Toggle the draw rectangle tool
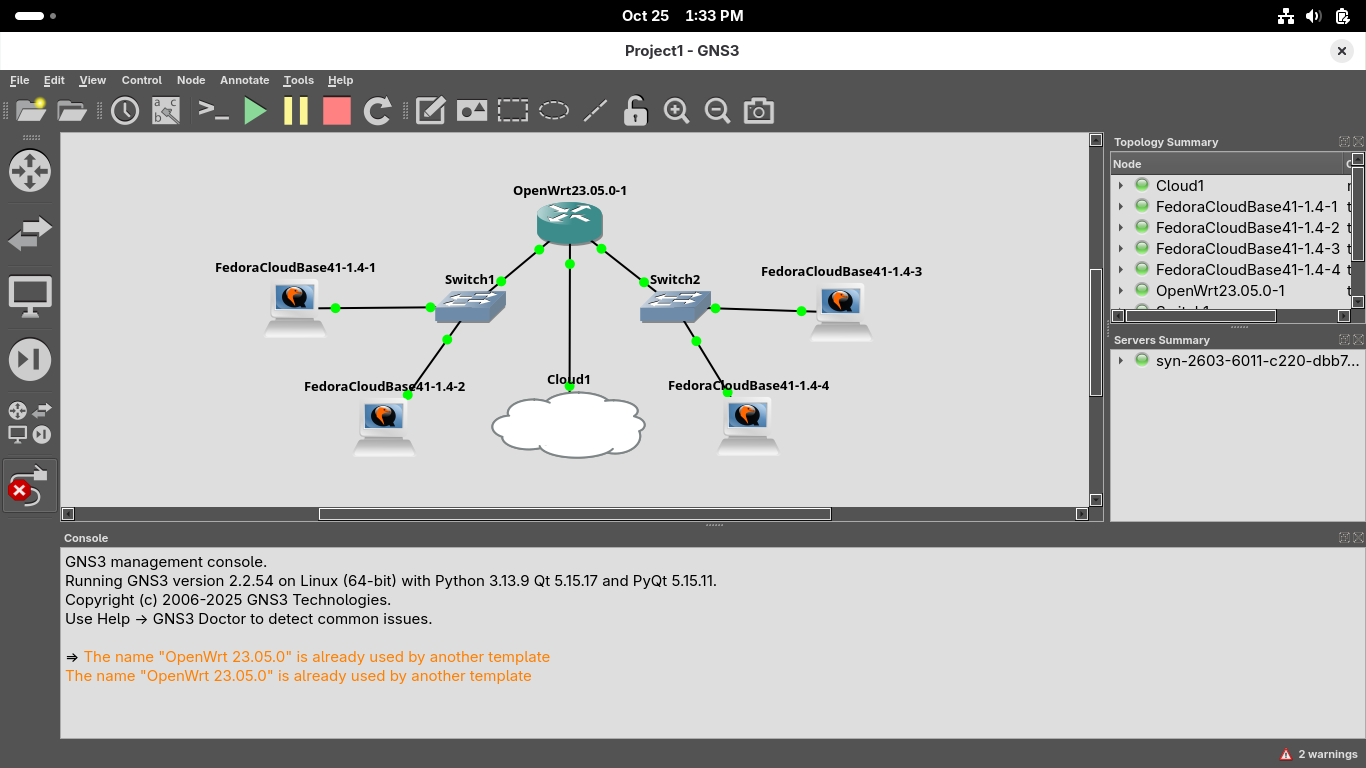1366x768 pixels. [513, 111]
